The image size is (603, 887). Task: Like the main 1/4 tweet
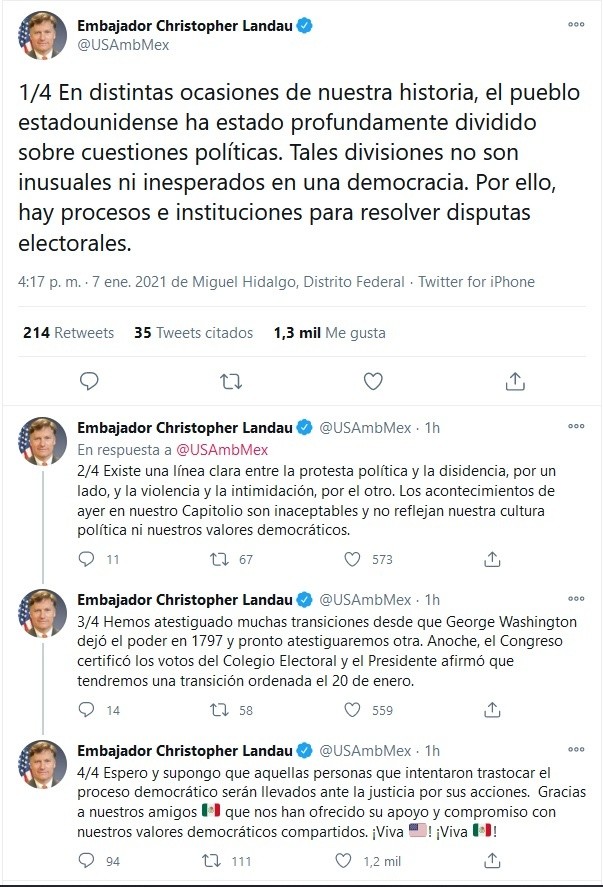tap(373, 381)
